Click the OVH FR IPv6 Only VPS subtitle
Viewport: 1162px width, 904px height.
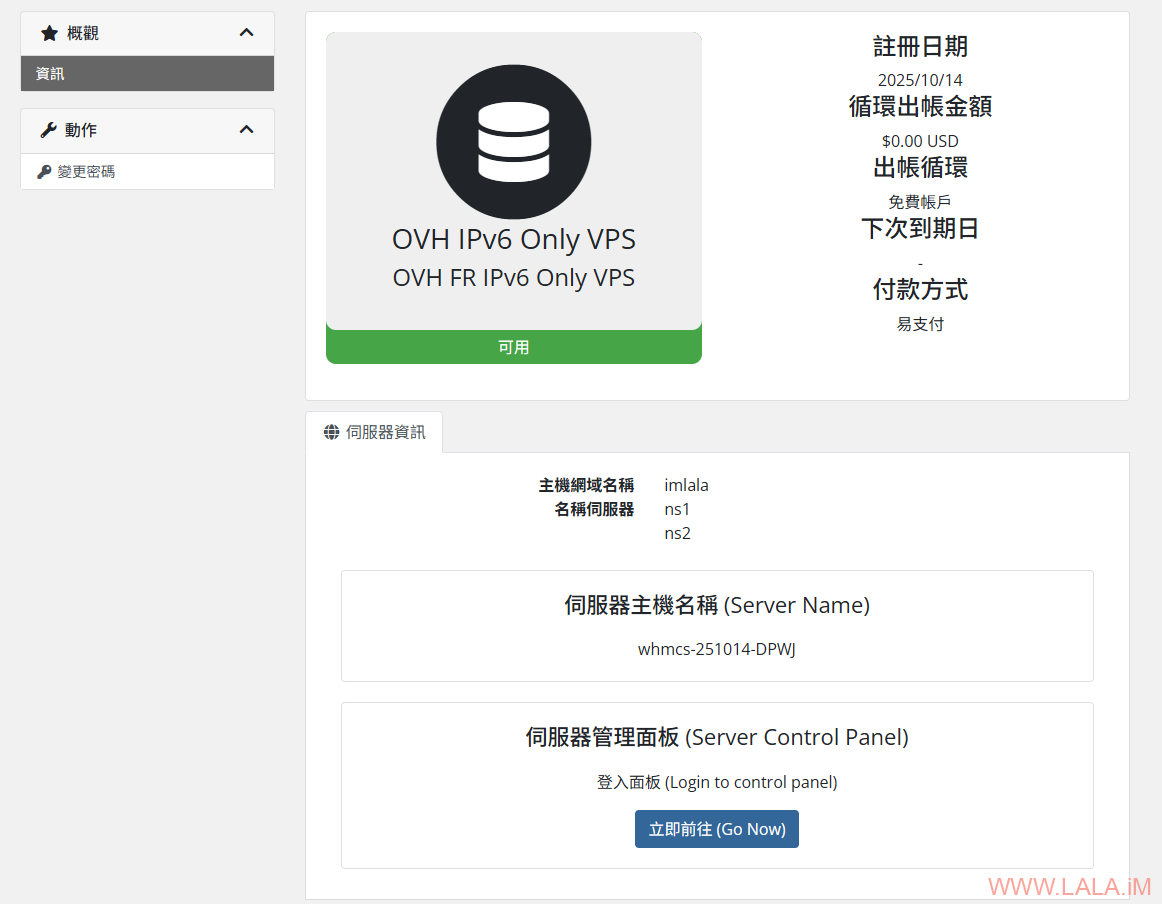pos(513,277)
